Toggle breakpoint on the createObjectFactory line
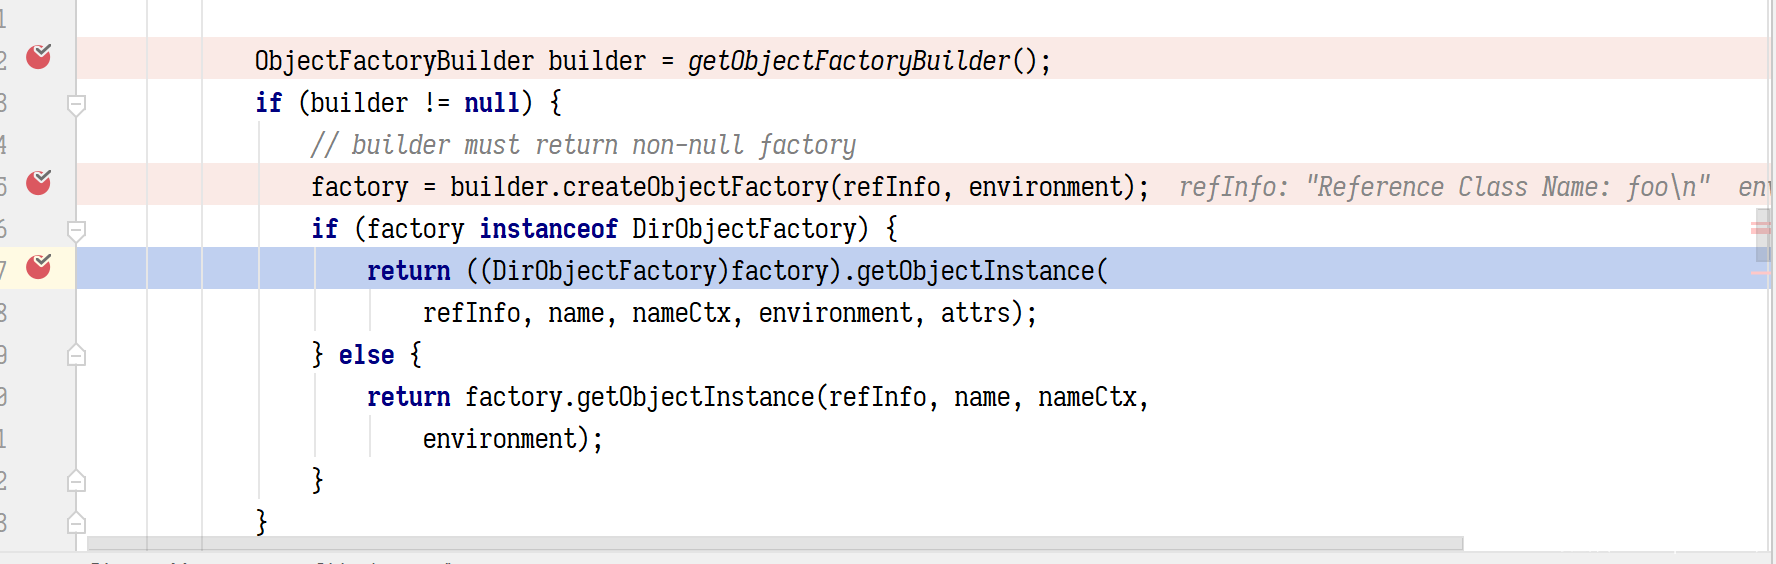This screenshot has height=564, width=1776. pyautogui.click(x=39, y=182)
